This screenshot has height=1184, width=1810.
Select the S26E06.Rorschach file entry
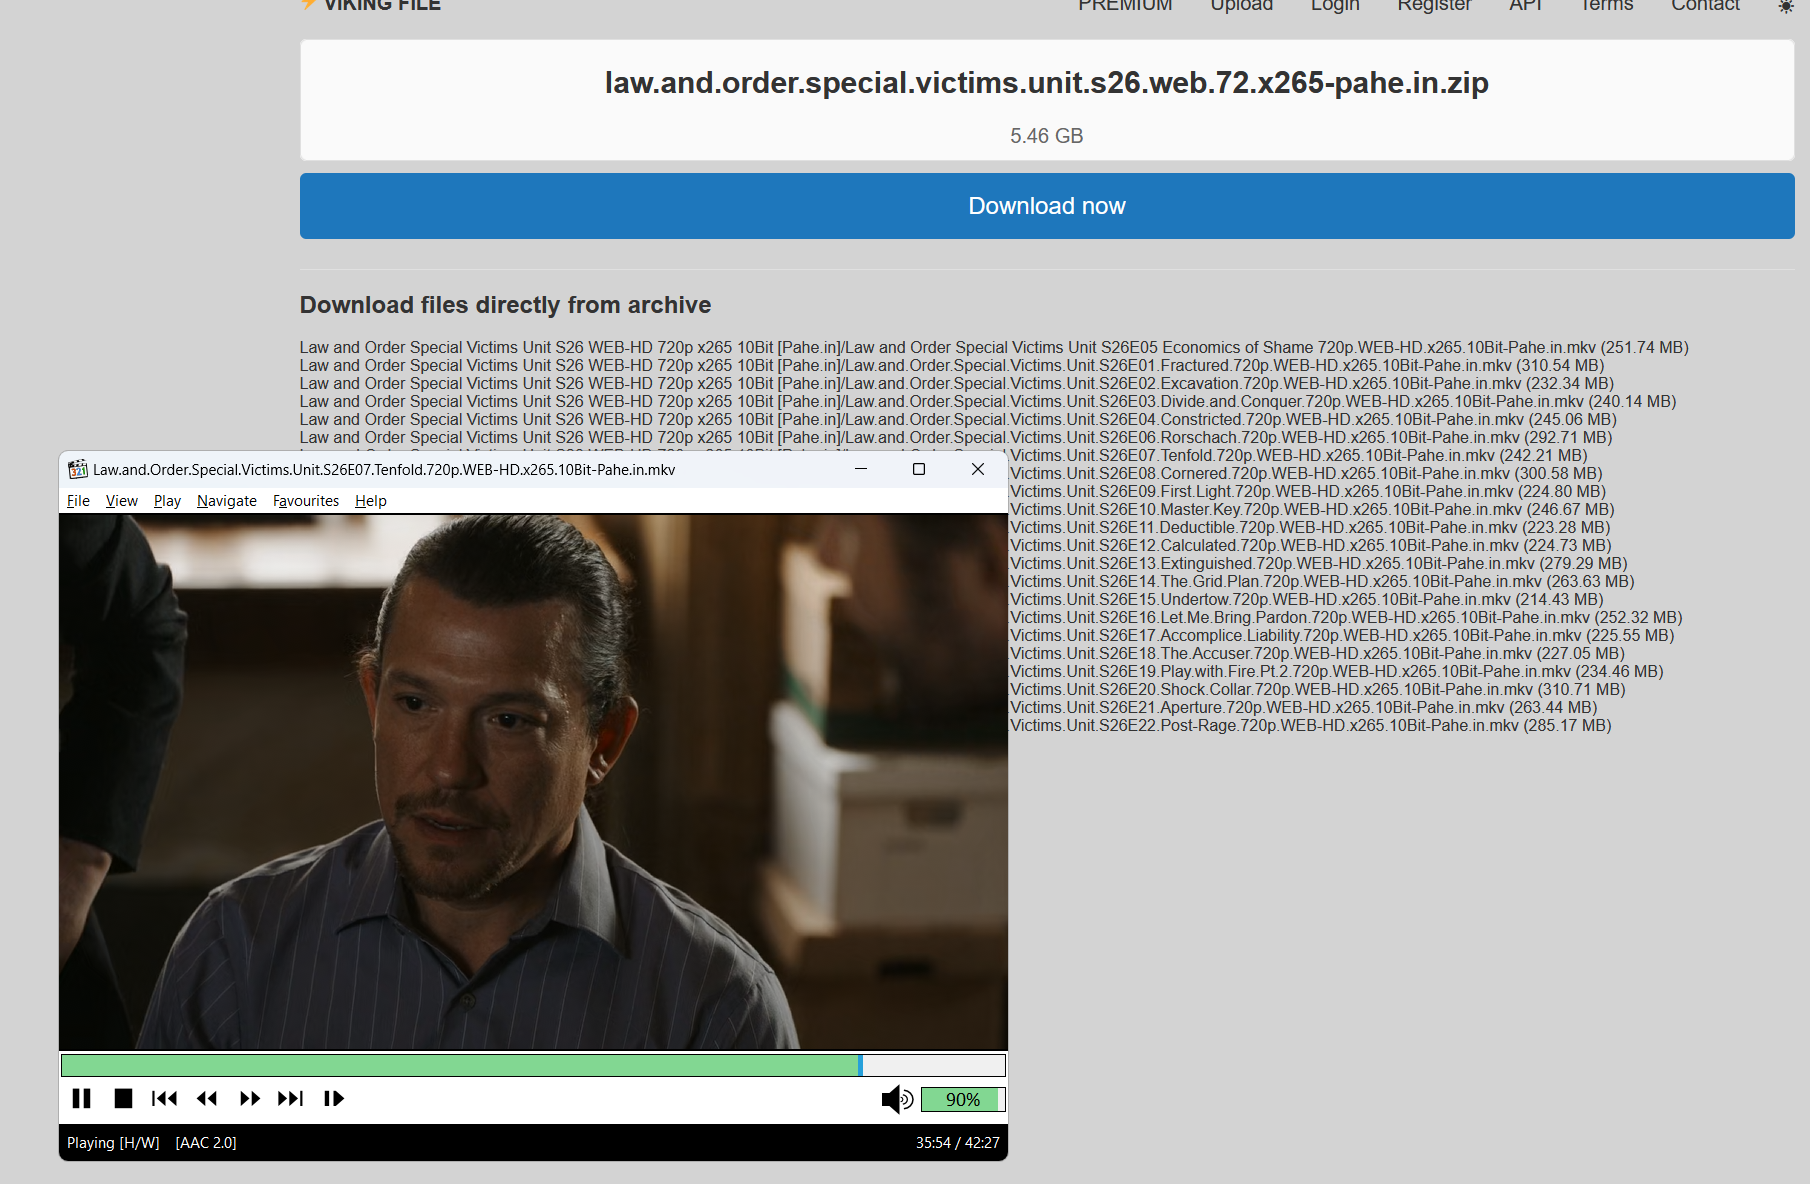tap(956, 438)
